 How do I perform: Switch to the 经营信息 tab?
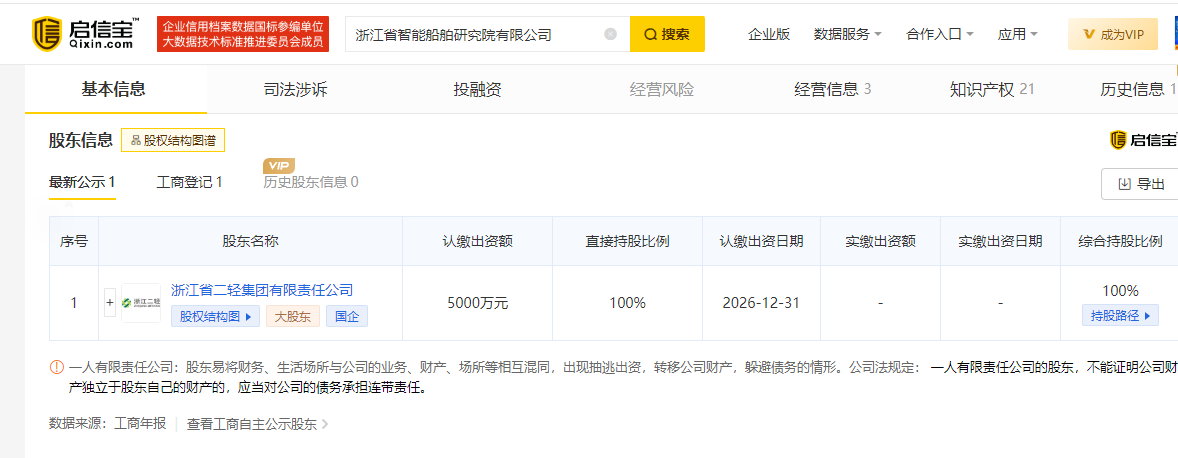832,90
